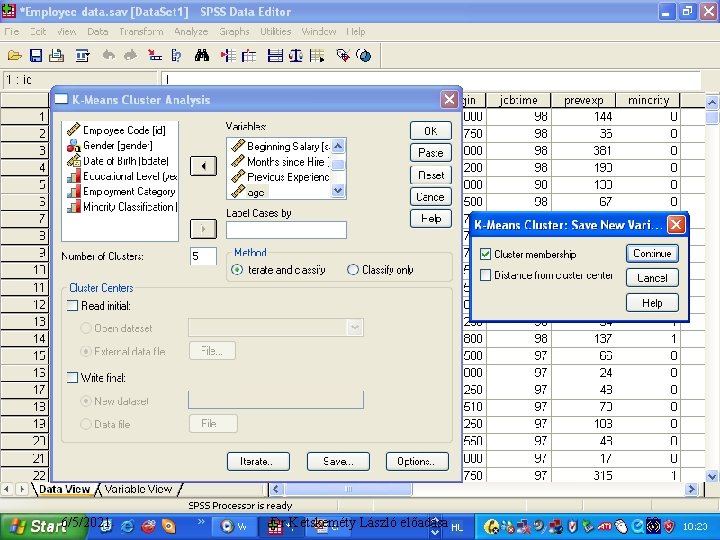
Task: Click the Value Labels tag icon
Action: click(343, 56)
